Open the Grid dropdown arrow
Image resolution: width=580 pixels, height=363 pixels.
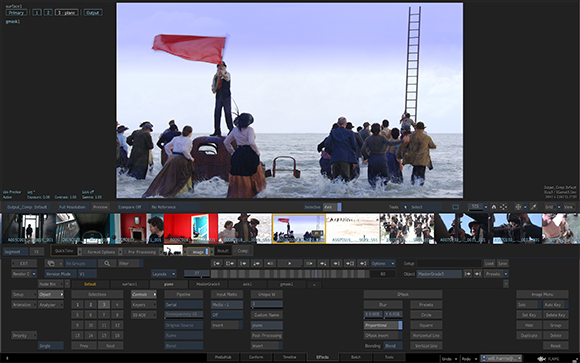(x=559, y=207)
